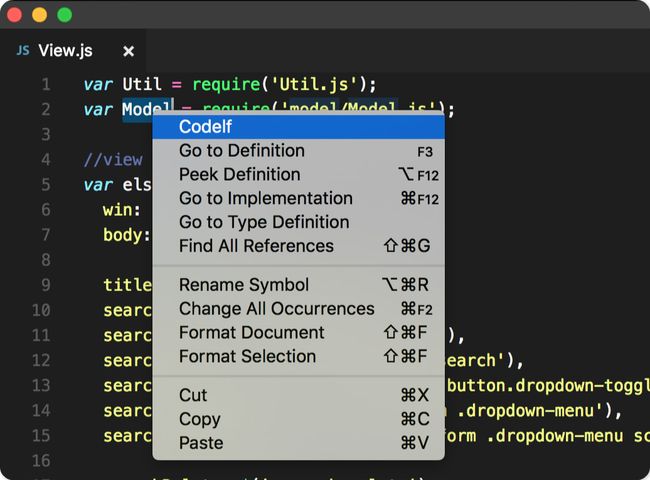Choose Peek Definition
Image resolution: width=650 pixels, height=480 pixels.
tap(298, 175)
